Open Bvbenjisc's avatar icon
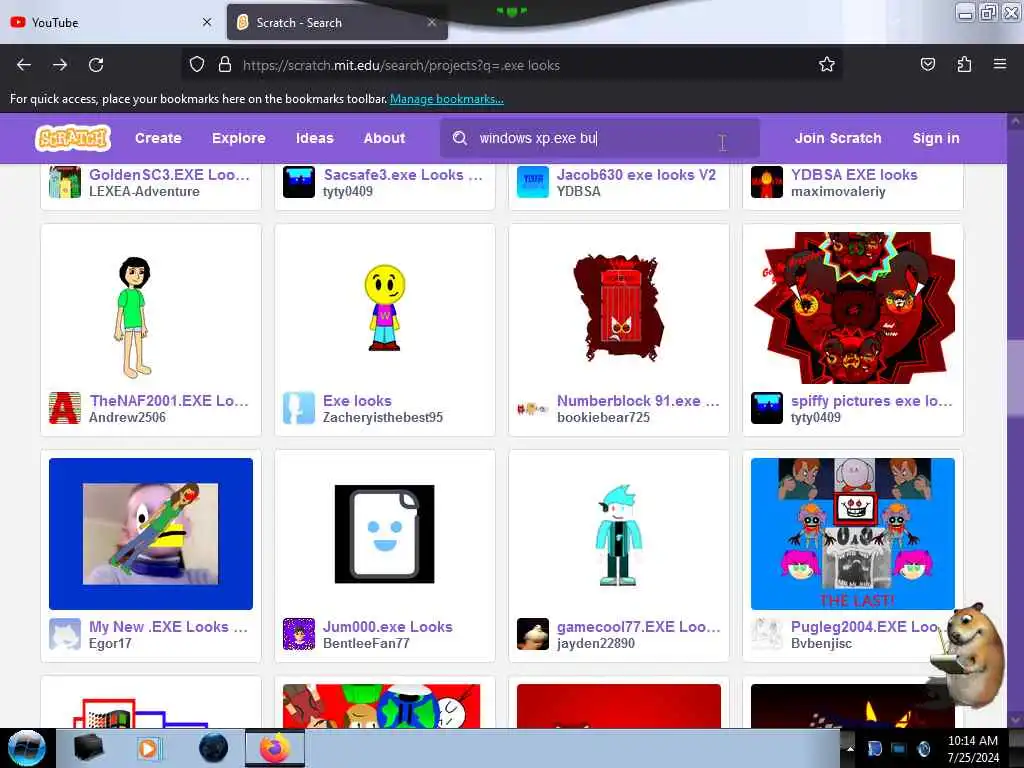The image size is (1024, 768). pos(767,634)
